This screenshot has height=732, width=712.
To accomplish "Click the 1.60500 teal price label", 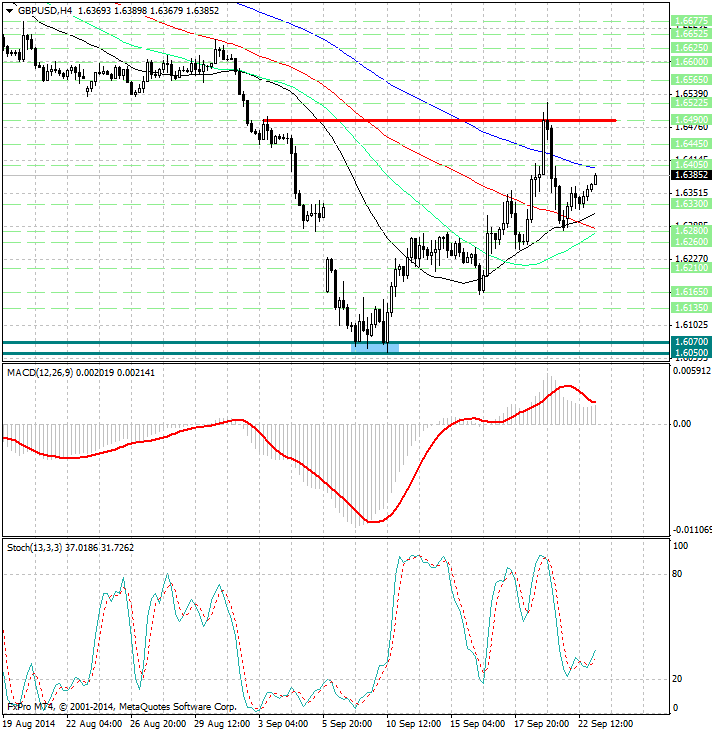I will click(691, 352).
